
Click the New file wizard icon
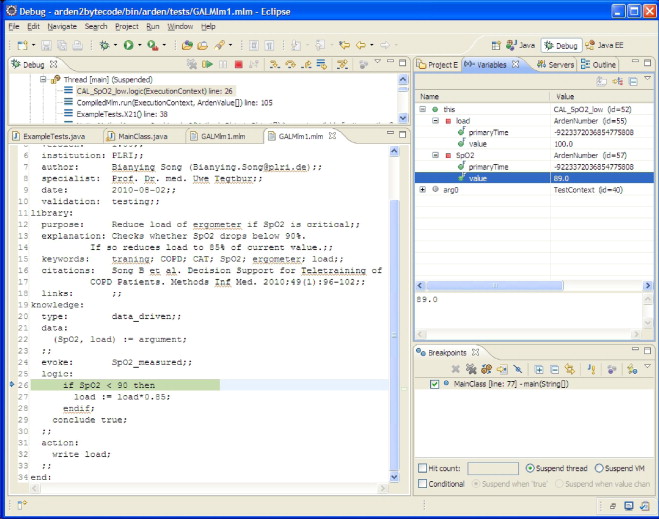tap(22, 45)
